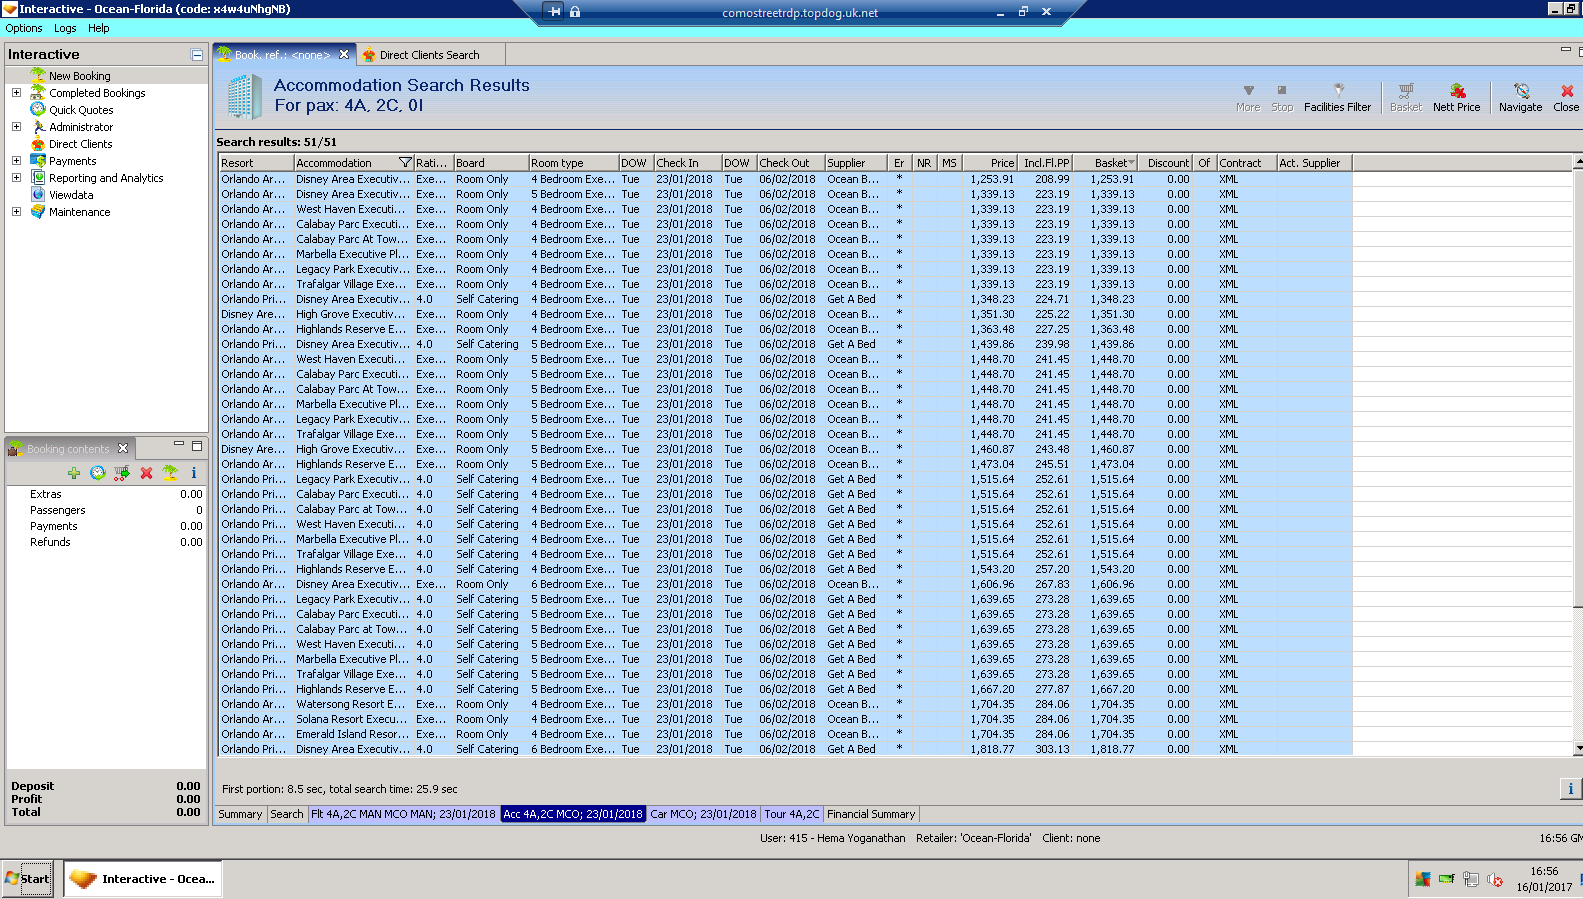Click the Maintenance icon in the navigation tree
This screenshot has width=1583, height=899.
(38, 211)
